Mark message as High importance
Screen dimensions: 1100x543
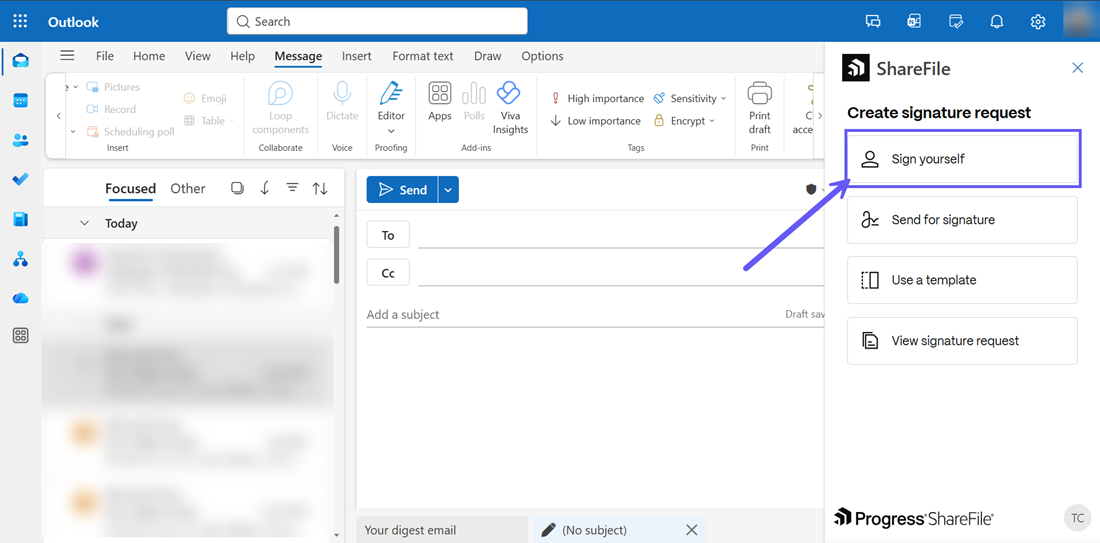[x=596, y=98]
